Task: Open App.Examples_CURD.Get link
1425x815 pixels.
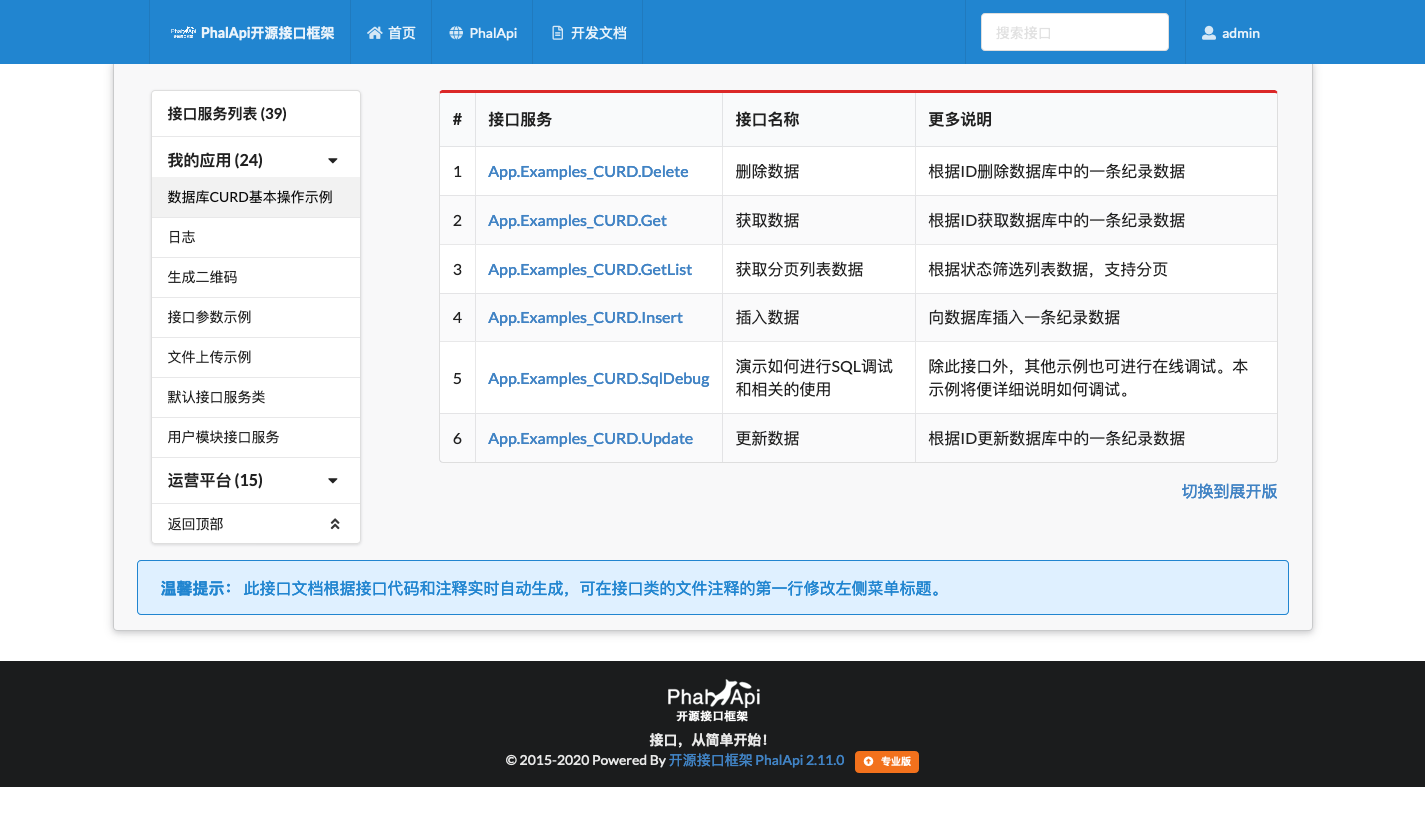Action: pos(577,220)
